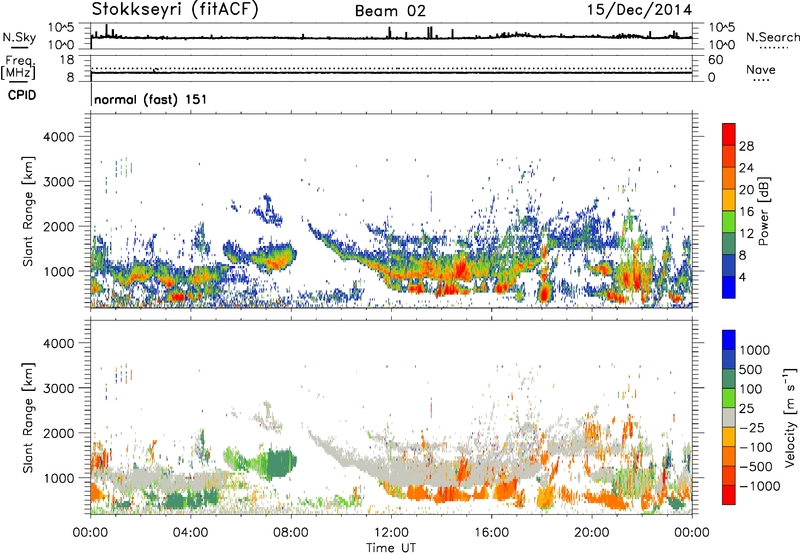Pick the light green segment of Power color bar
The height and width of the screenshot is (554, 800).
(729, 221)
